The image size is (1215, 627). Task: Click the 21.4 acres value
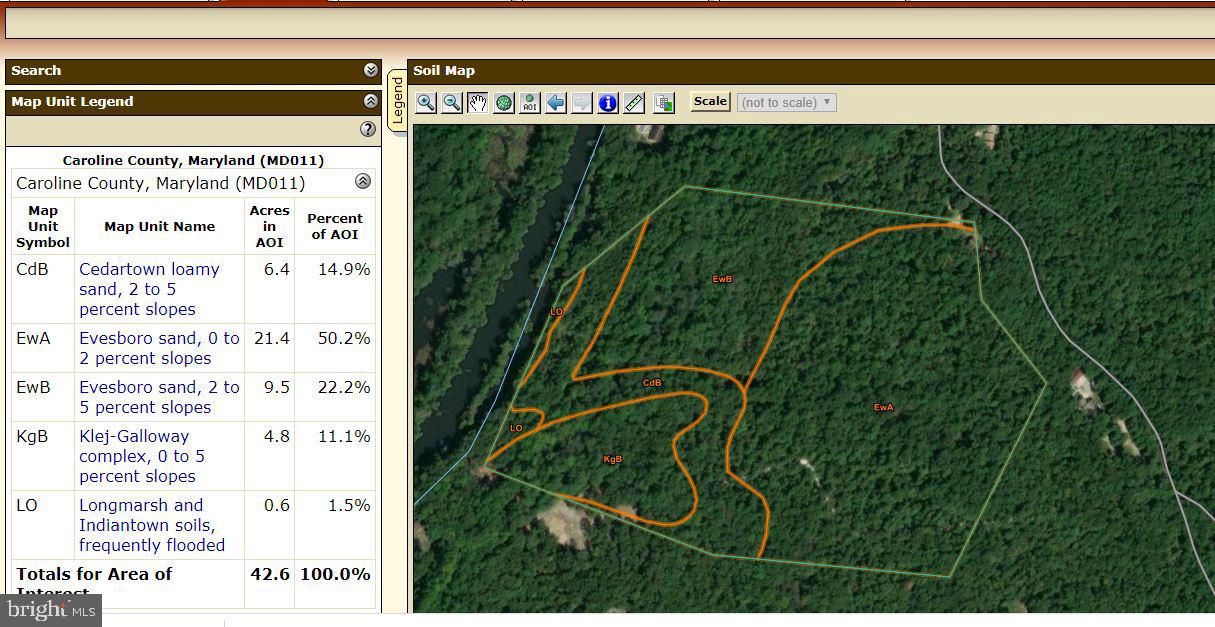click(x=272, y=338)
